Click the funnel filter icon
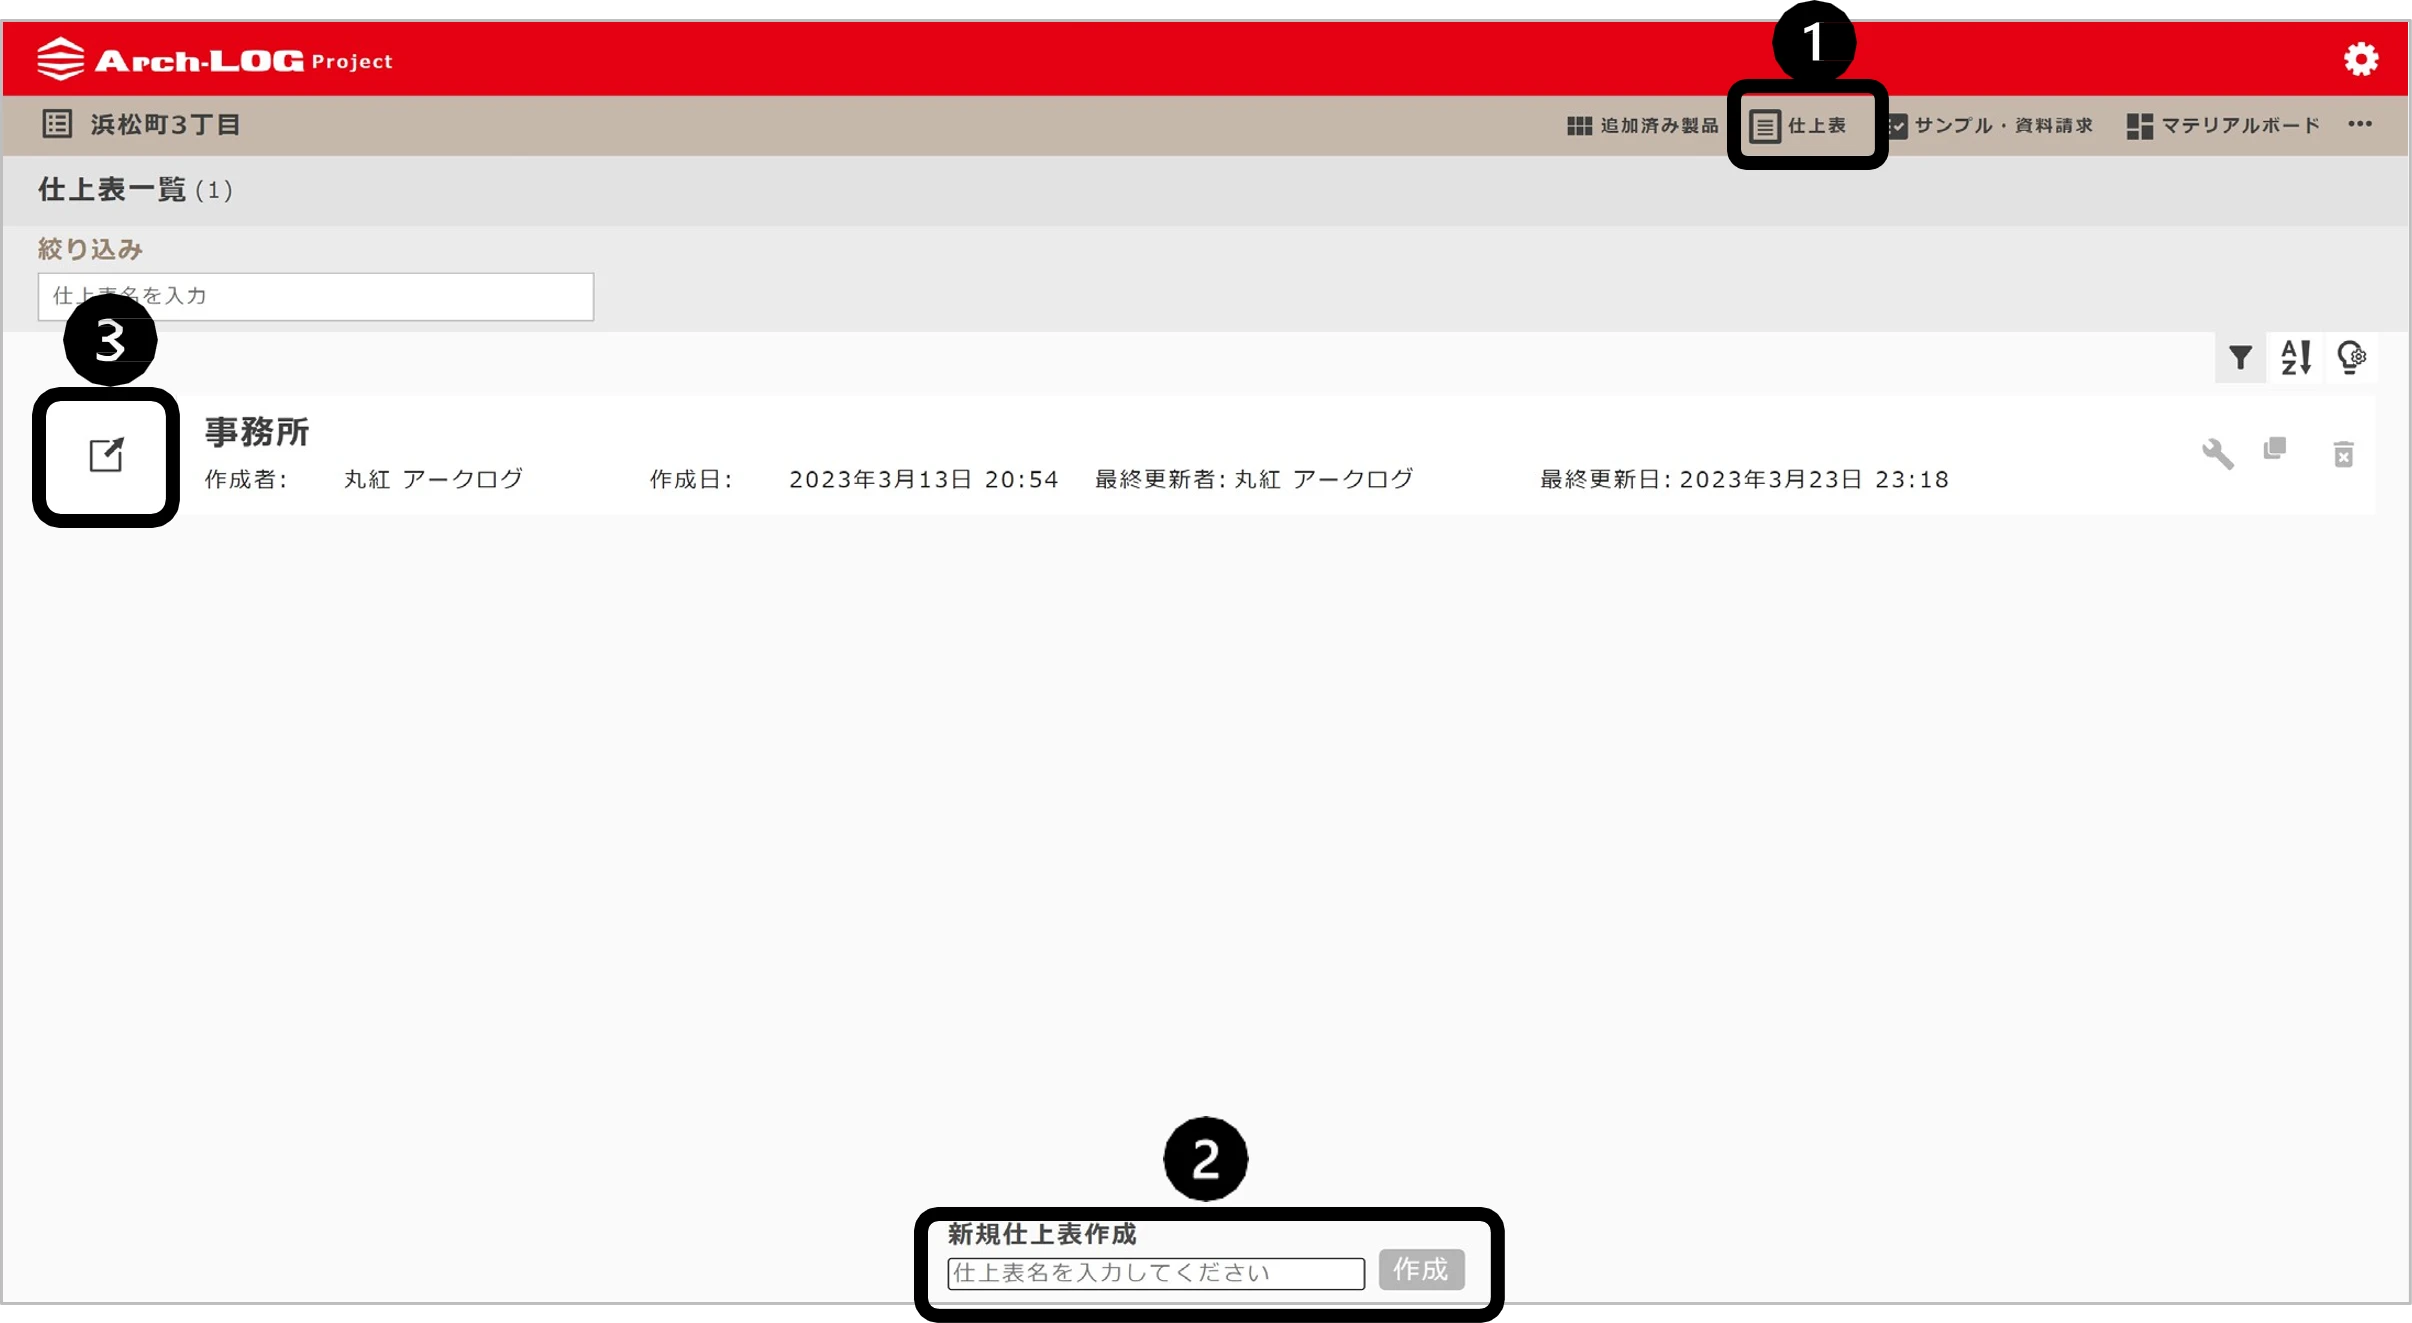Viewport: 2412px width, 1323px height. pyautogui.click(x=2240, y=357)
